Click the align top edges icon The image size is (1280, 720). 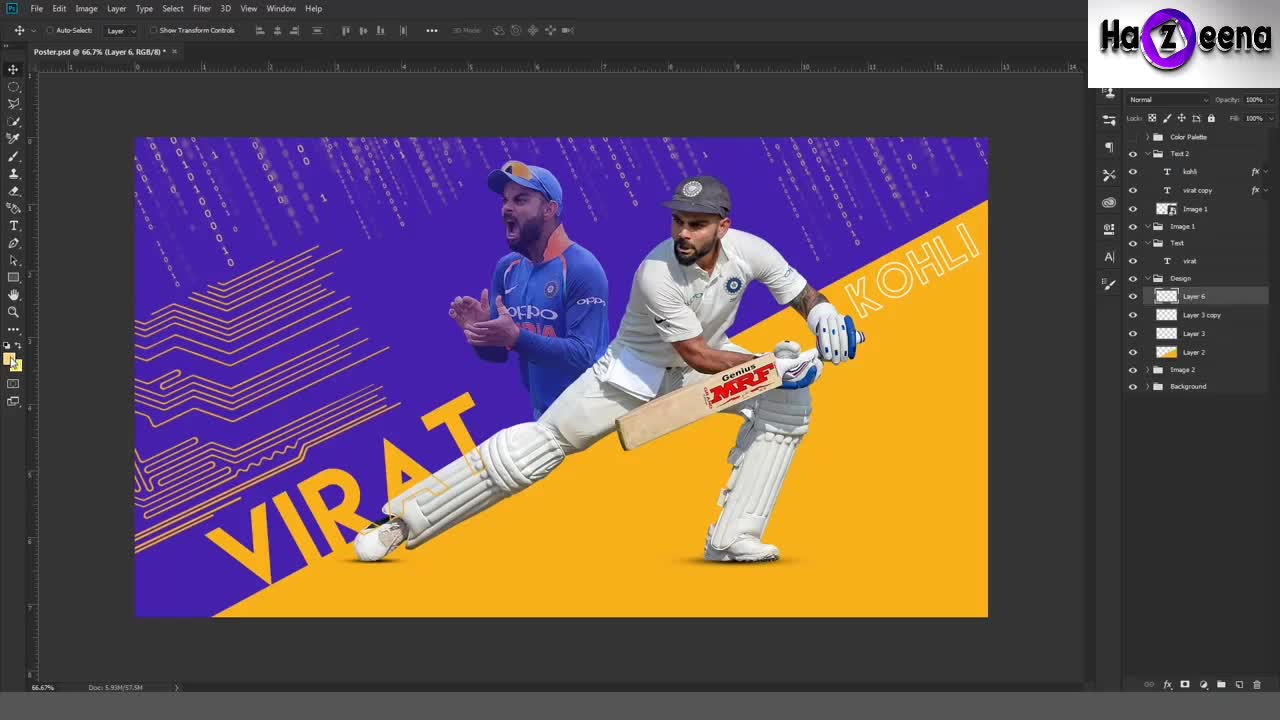[346, 30]
